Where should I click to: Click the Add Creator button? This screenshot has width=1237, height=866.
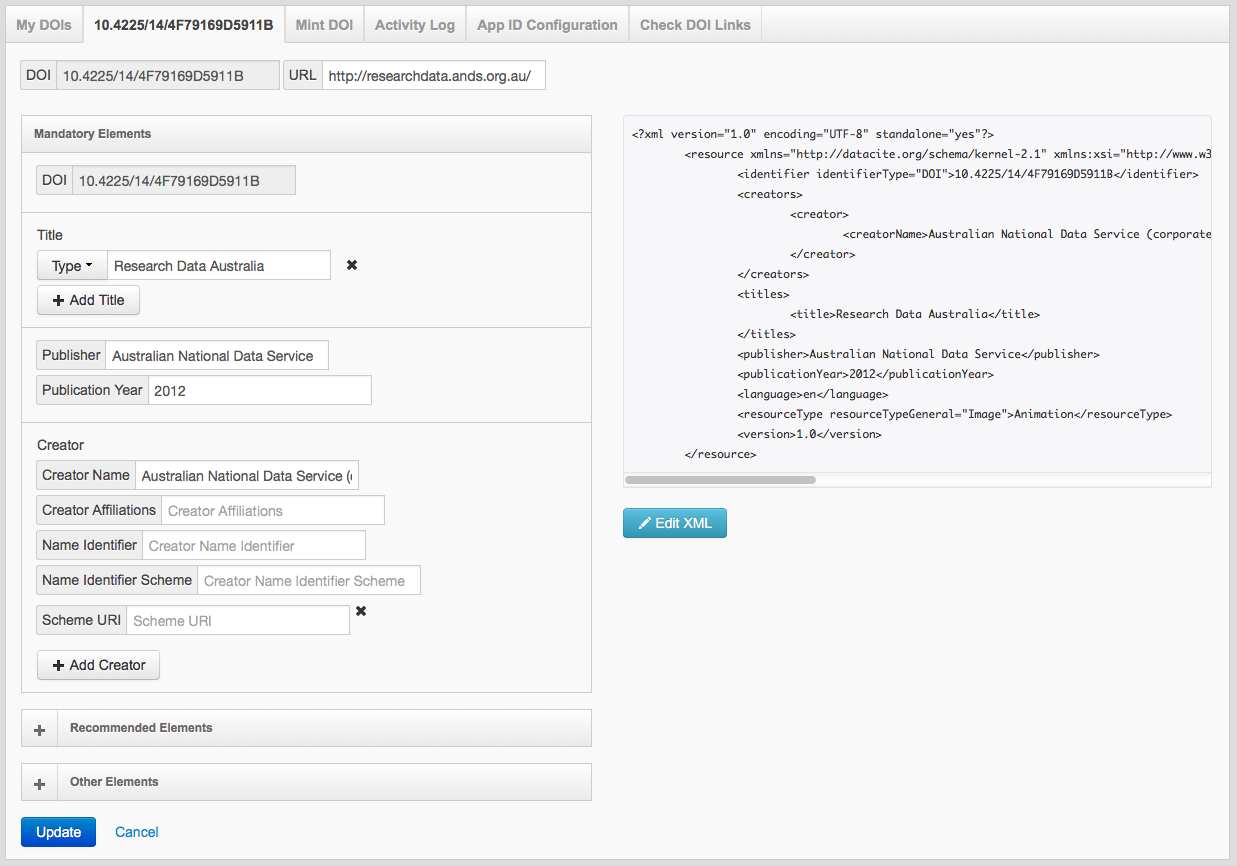pos(98,665)
